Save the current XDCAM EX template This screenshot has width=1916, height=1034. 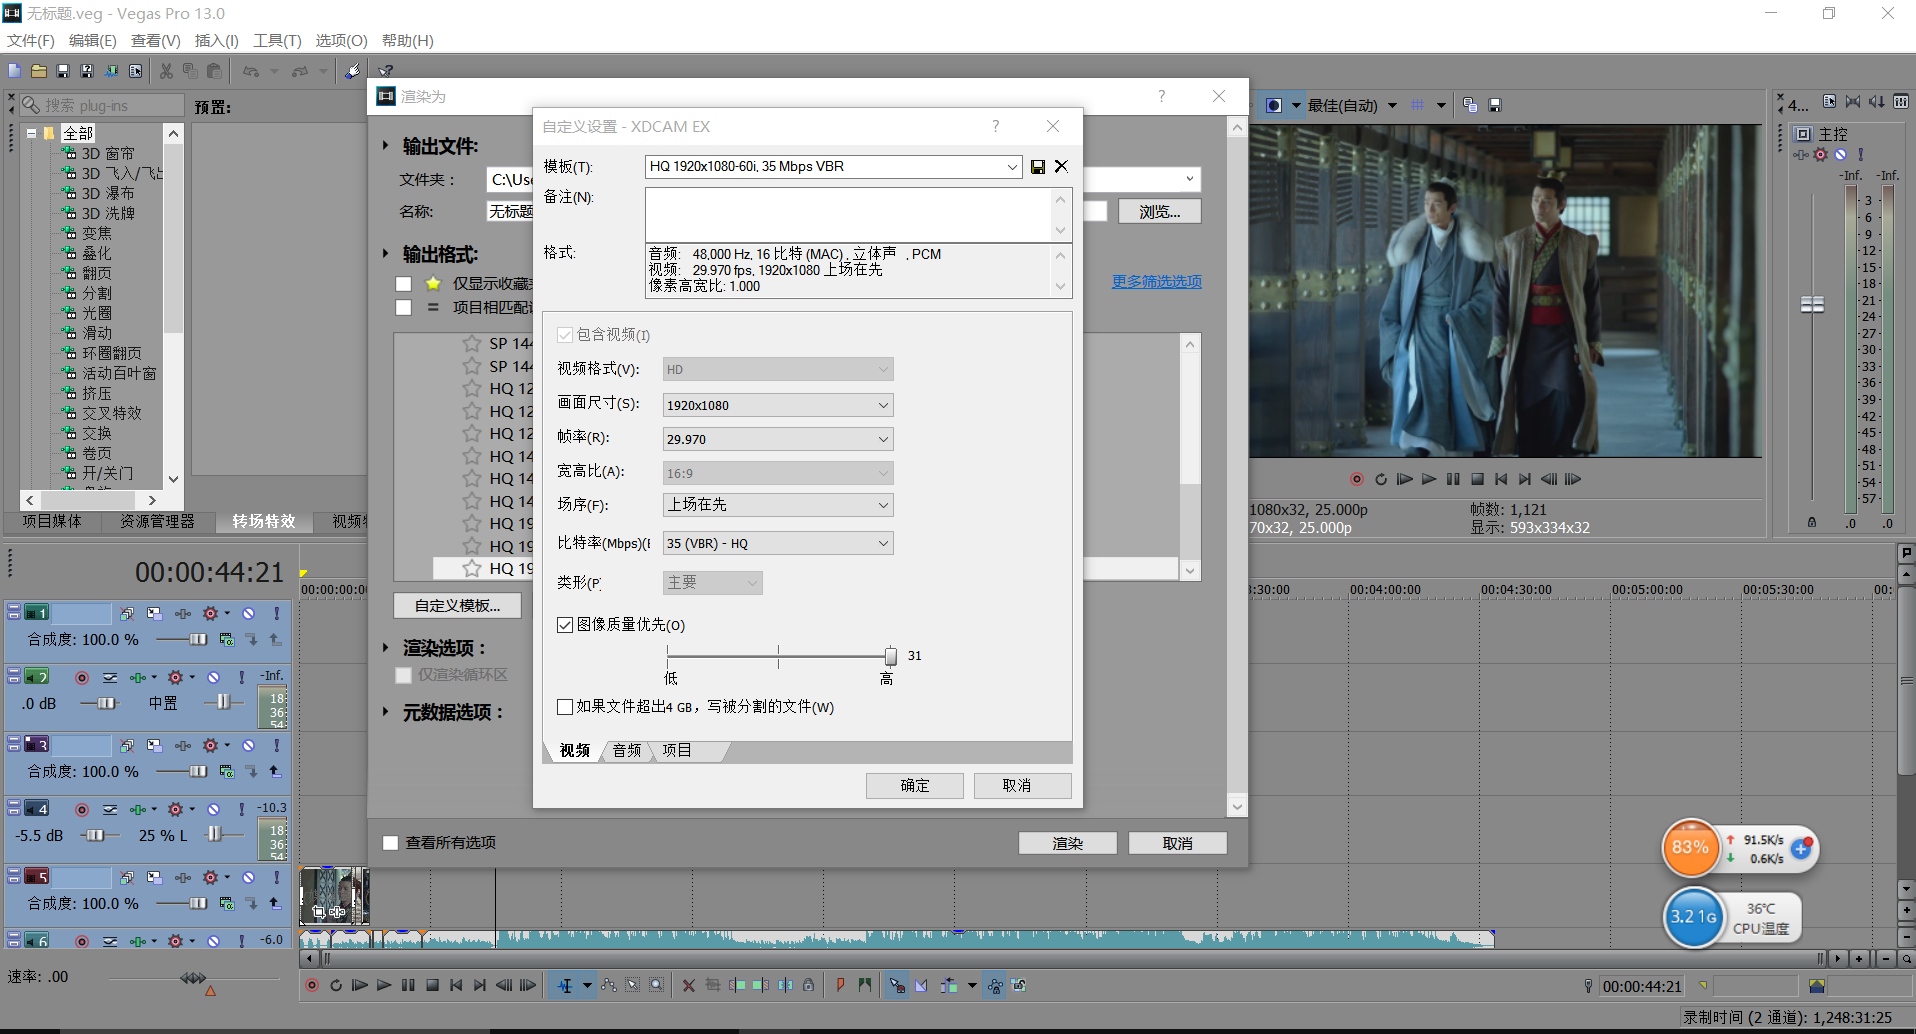pos(1038,167)
